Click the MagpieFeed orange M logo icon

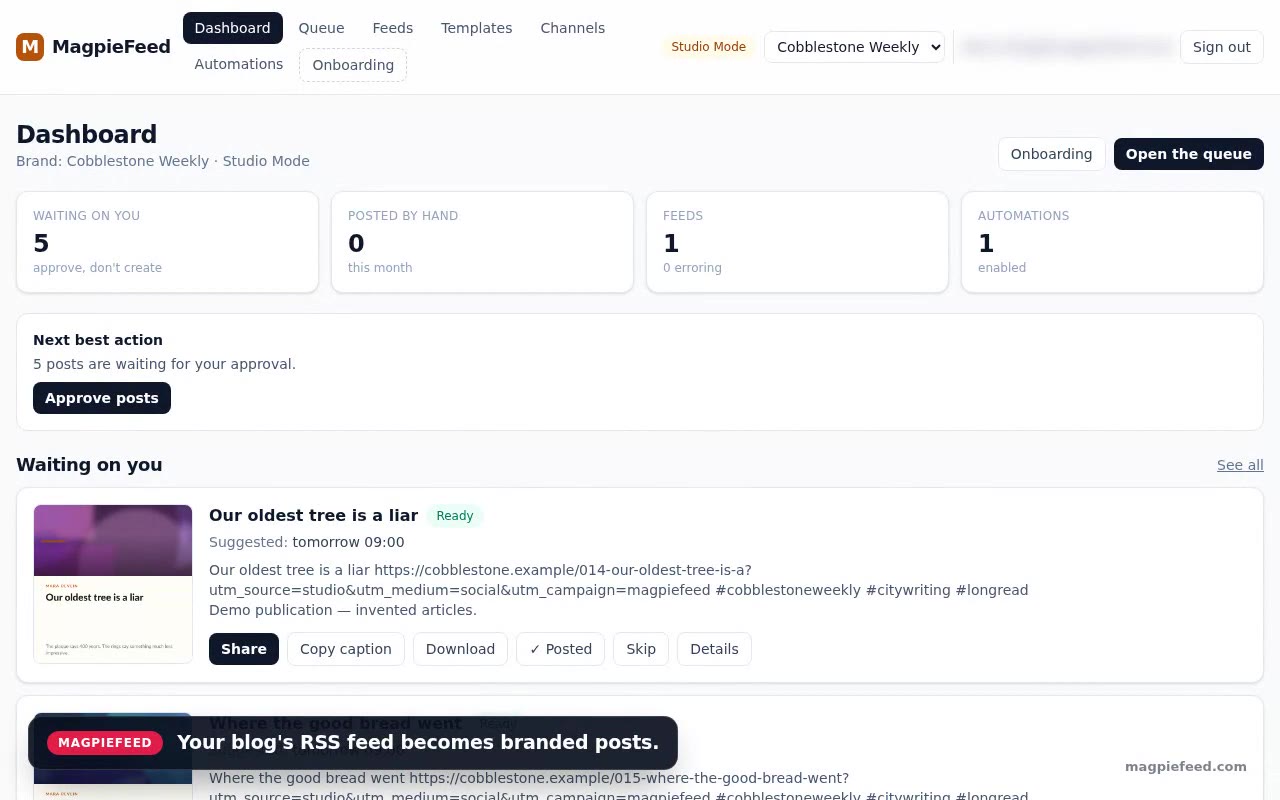[30, 47]
